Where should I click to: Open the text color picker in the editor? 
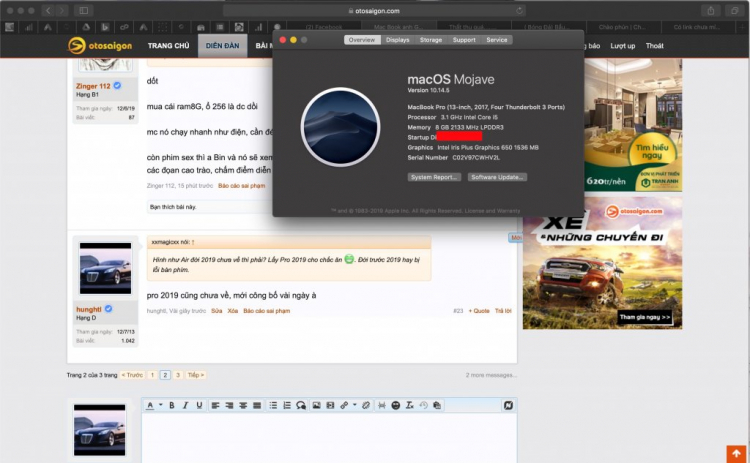tap(150, 405)
